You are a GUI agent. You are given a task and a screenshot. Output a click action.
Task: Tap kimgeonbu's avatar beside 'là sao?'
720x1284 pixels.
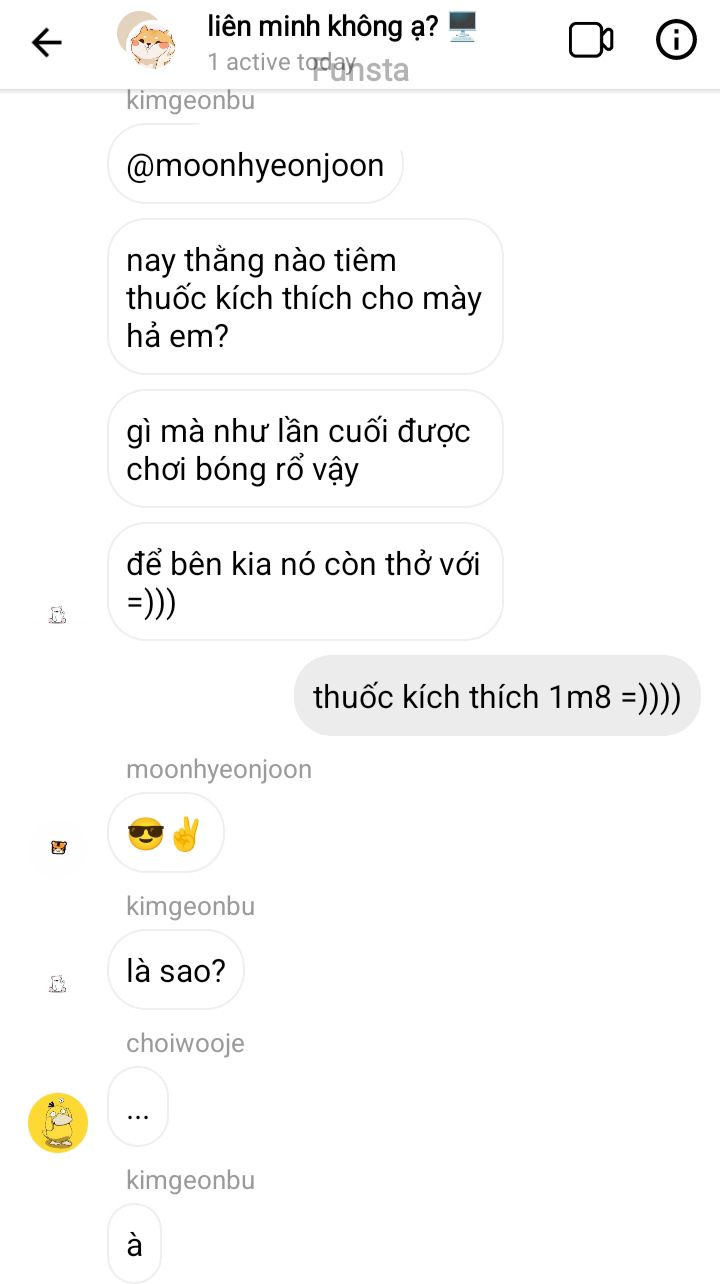(x=58, y=985)
